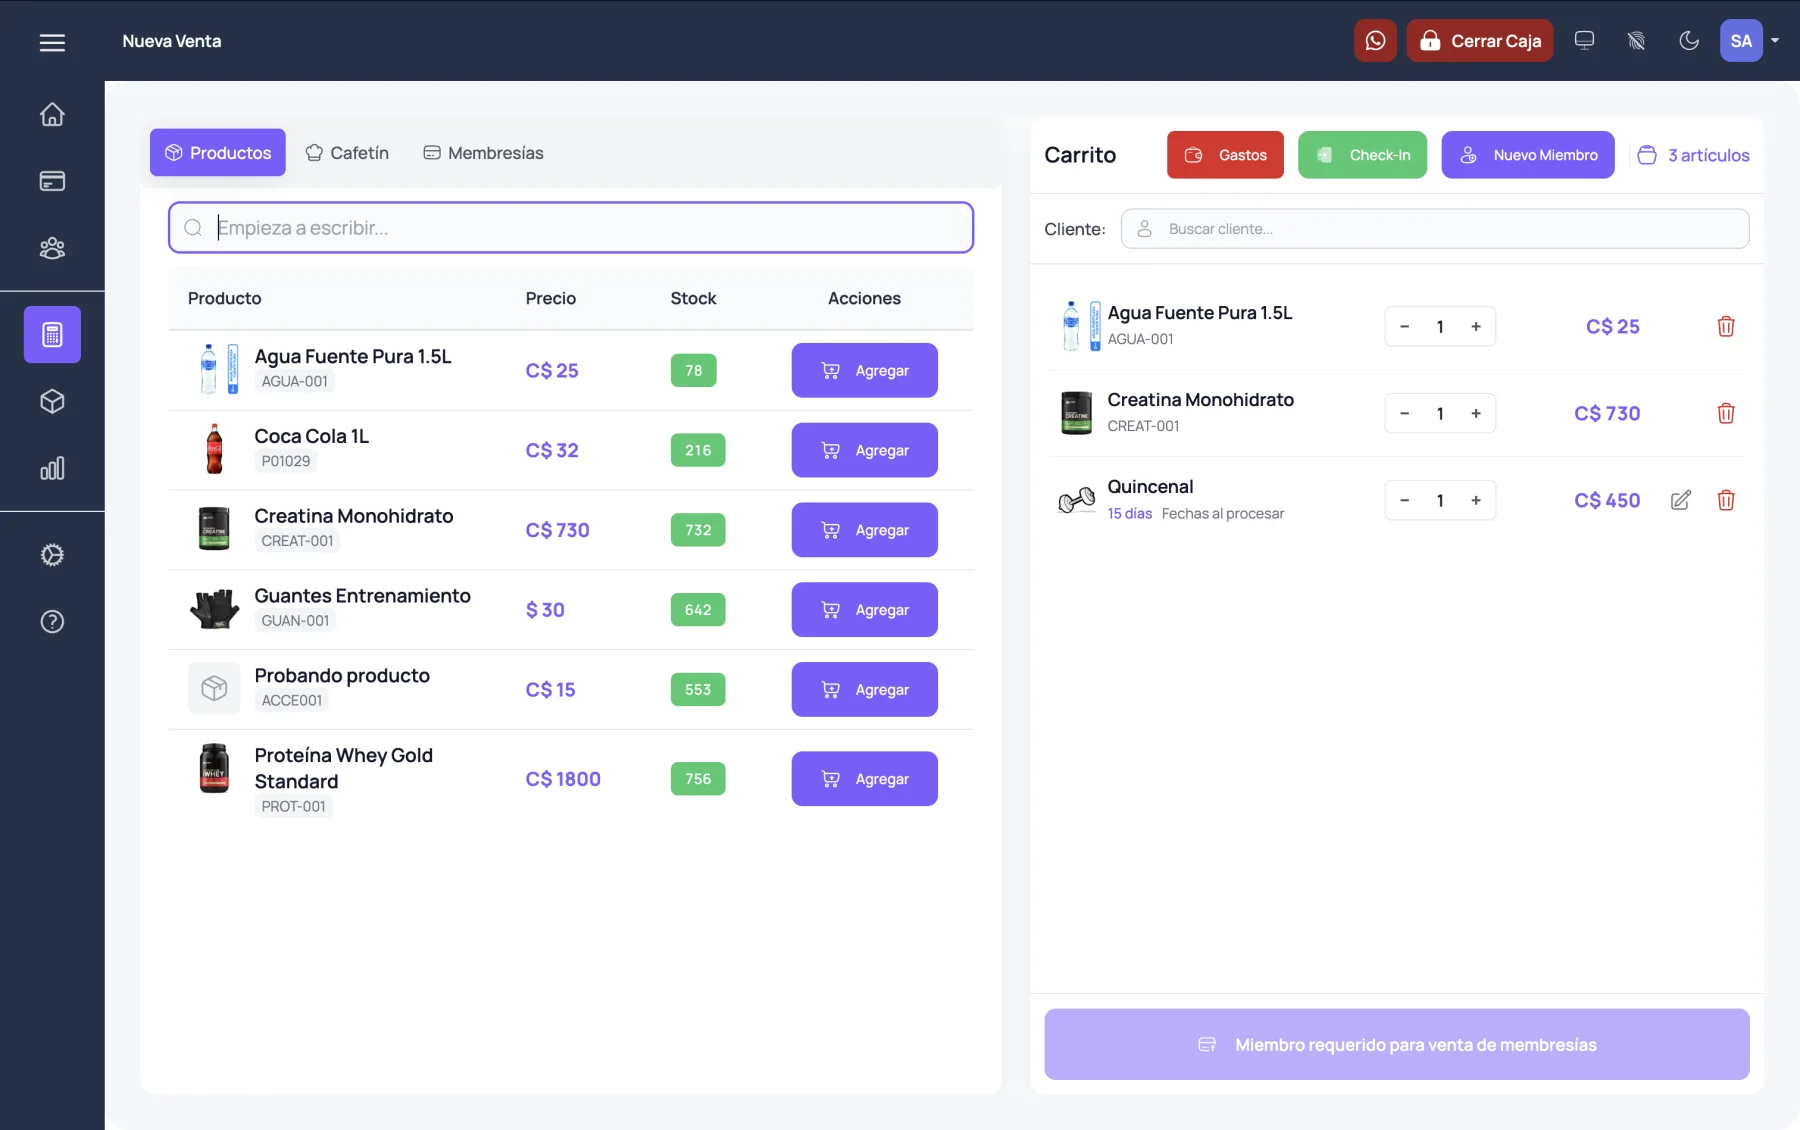Add Coca Cola 1L to cart

(865, 450)
